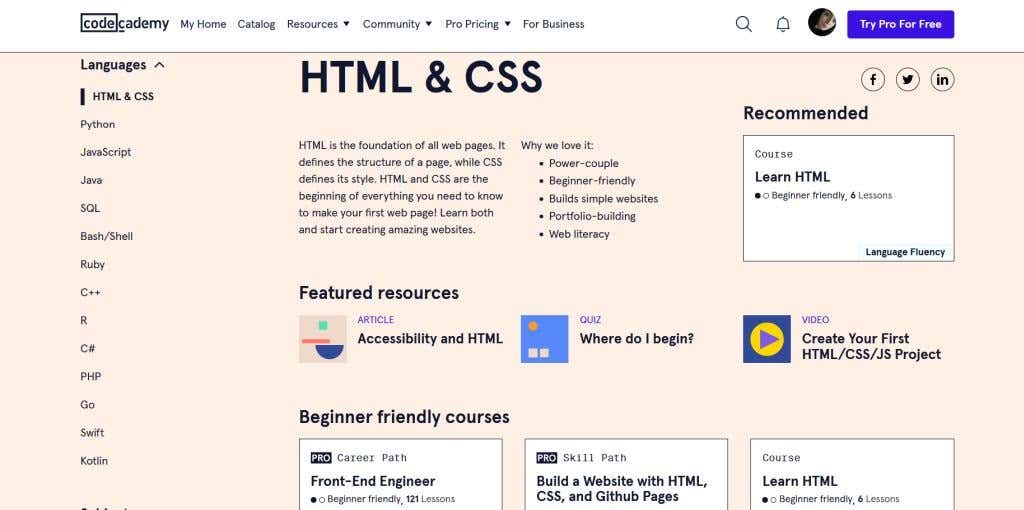Open the recommended Learn HTML course card
The image size is (1024, 510).
(848, 198)
